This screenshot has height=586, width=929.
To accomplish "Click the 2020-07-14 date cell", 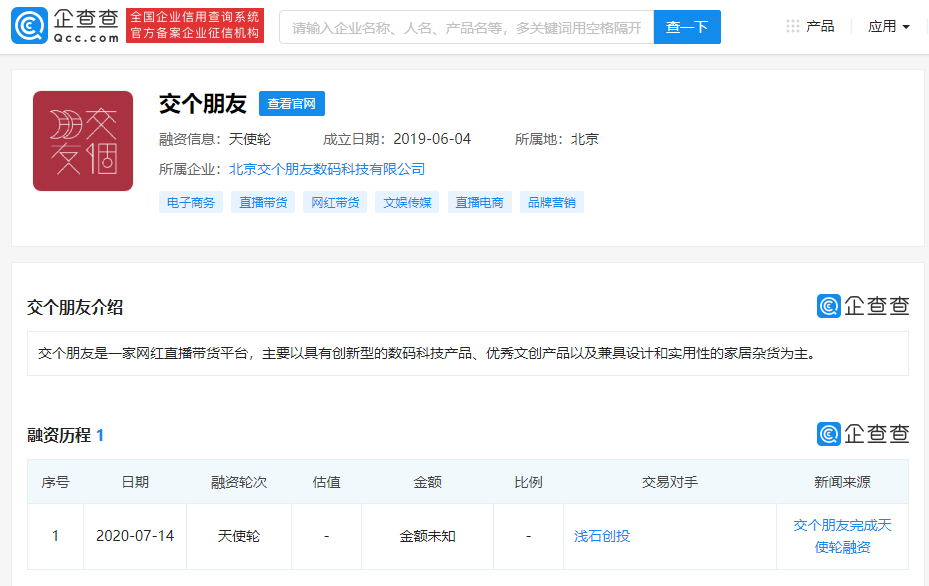I will point(135,536).
